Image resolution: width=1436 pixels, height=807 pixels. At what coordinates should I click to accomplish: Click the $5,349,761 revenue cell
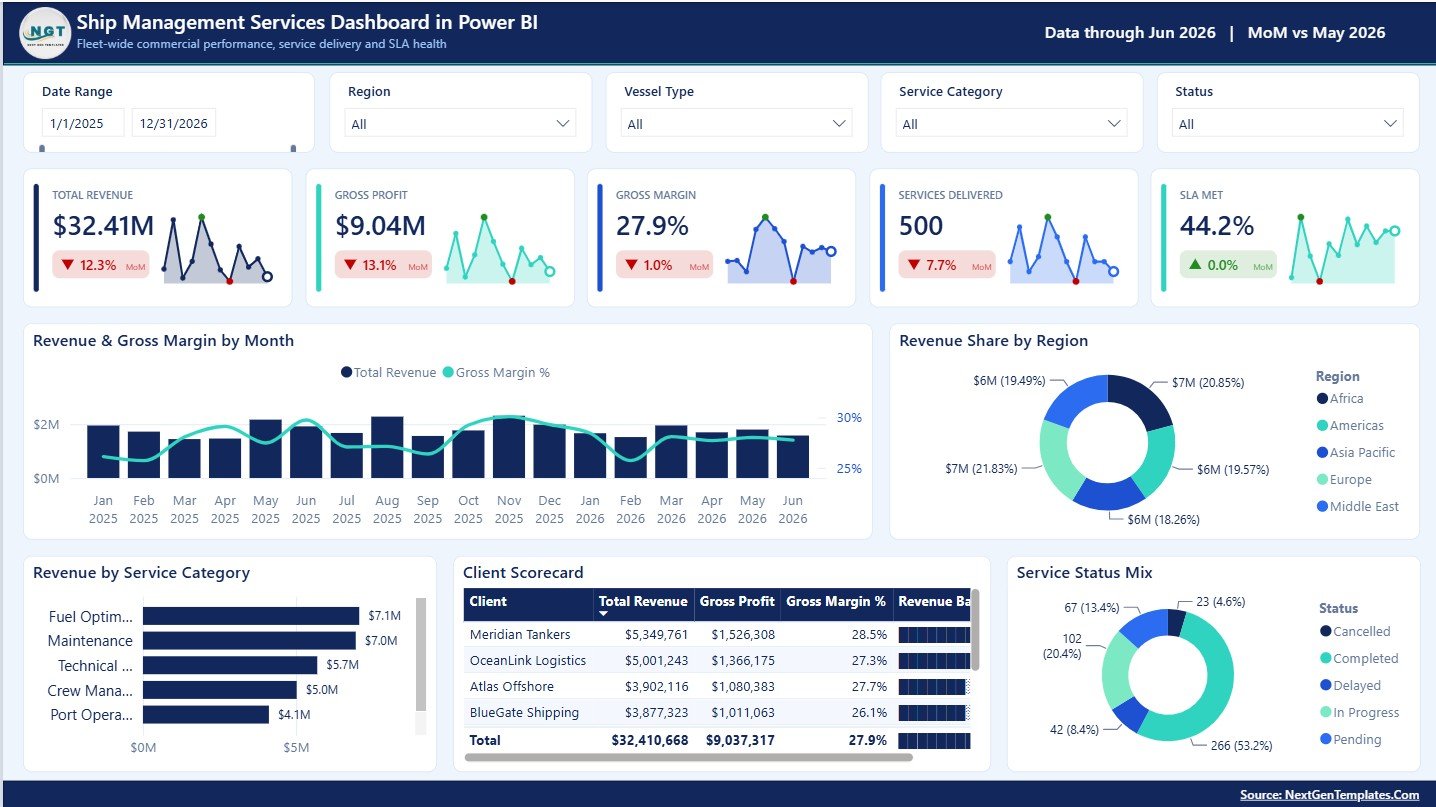point(657,634)
